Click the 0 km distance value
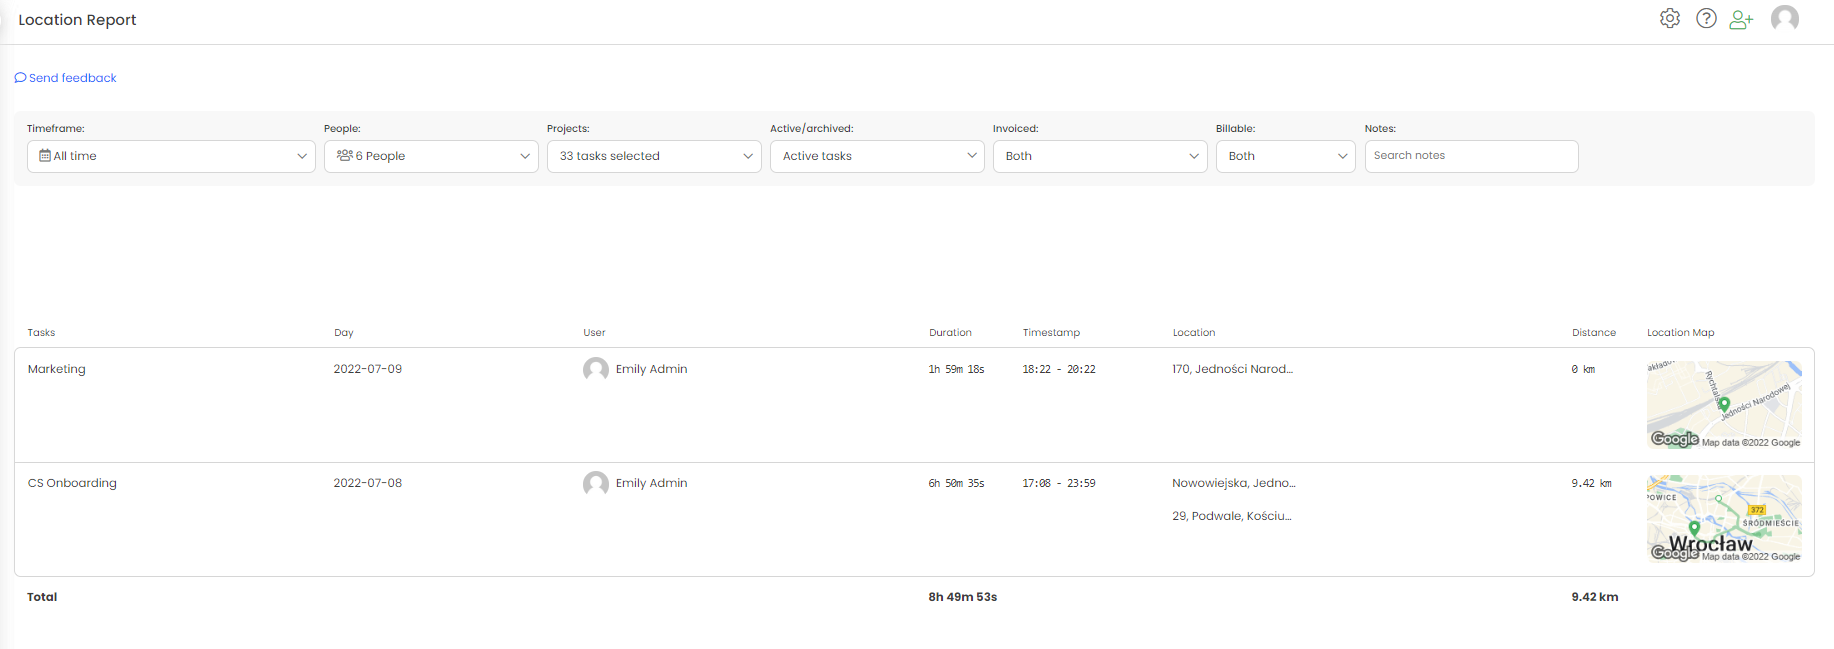Image resolution: width=1834 pixels, height=649 pixels. (1583, 369)
